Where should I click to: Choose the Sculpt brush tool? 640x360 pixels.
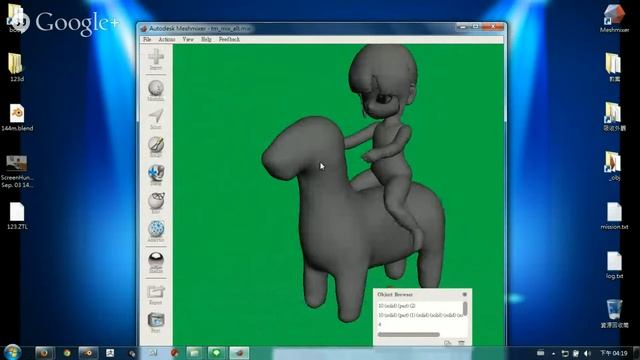(x=156, y=147)
